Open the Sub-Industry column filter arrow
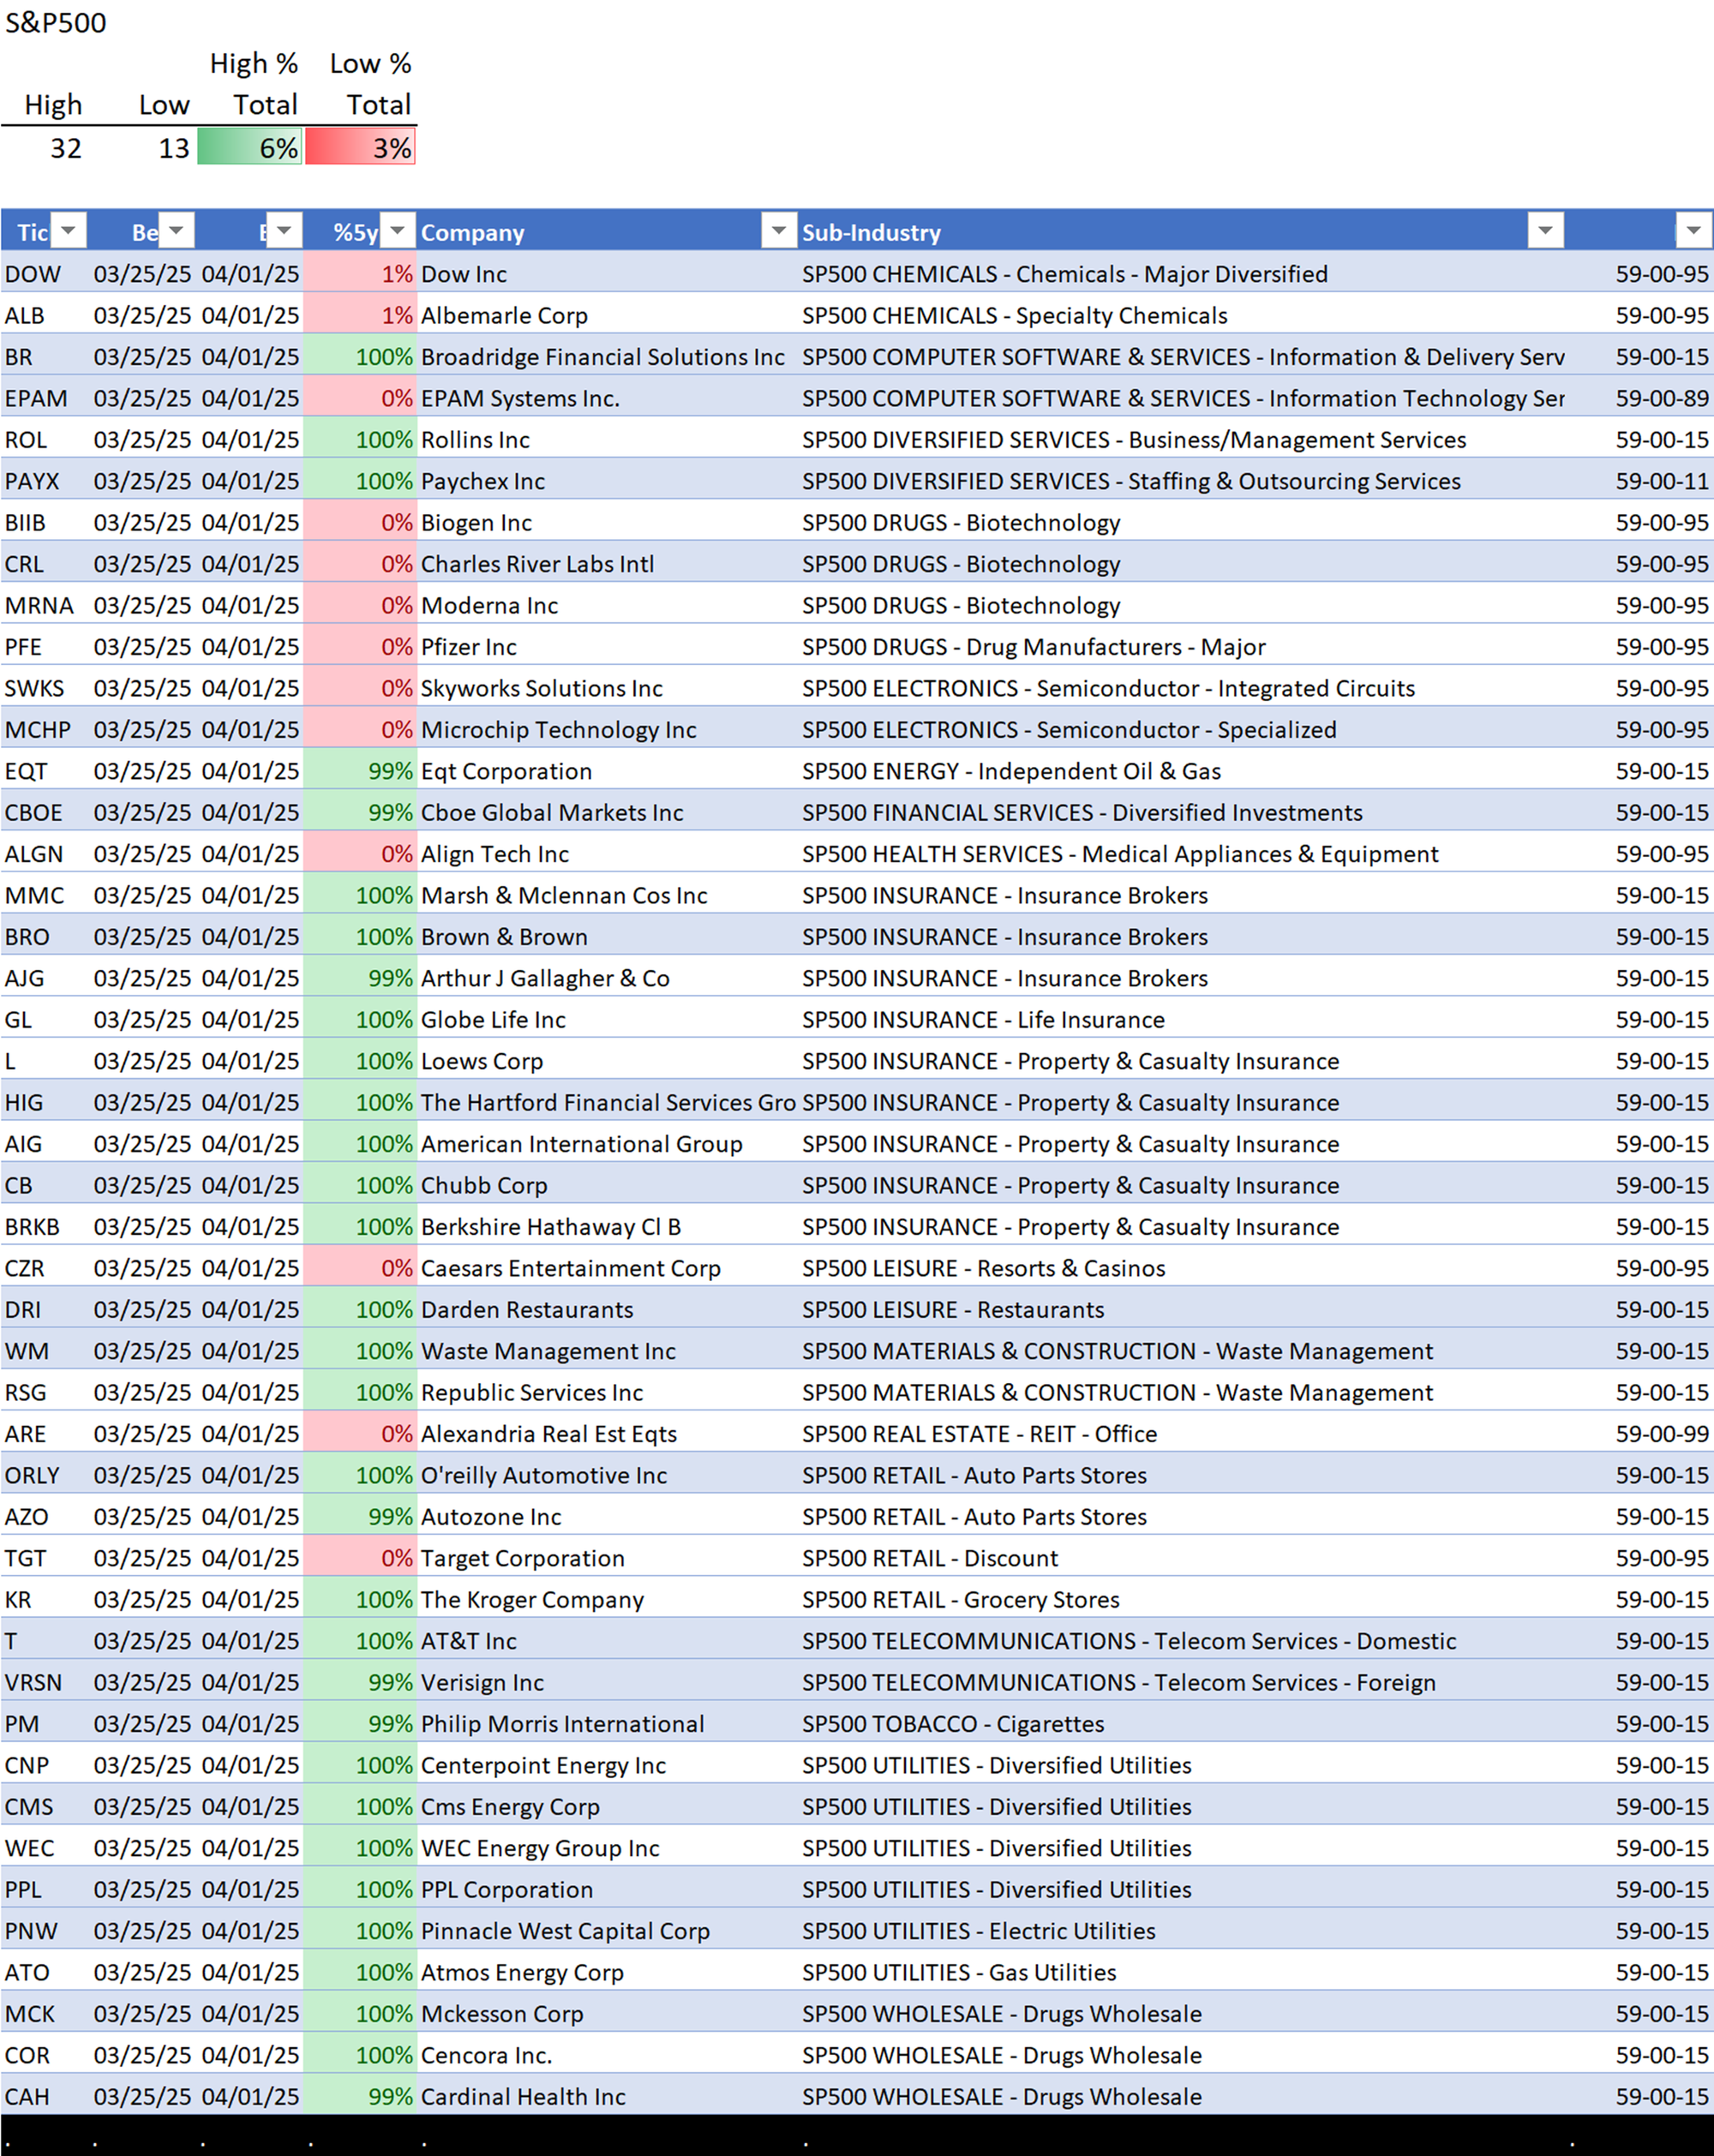This screenshot has height=2156, width=1714. click(x=1545, y=231)
